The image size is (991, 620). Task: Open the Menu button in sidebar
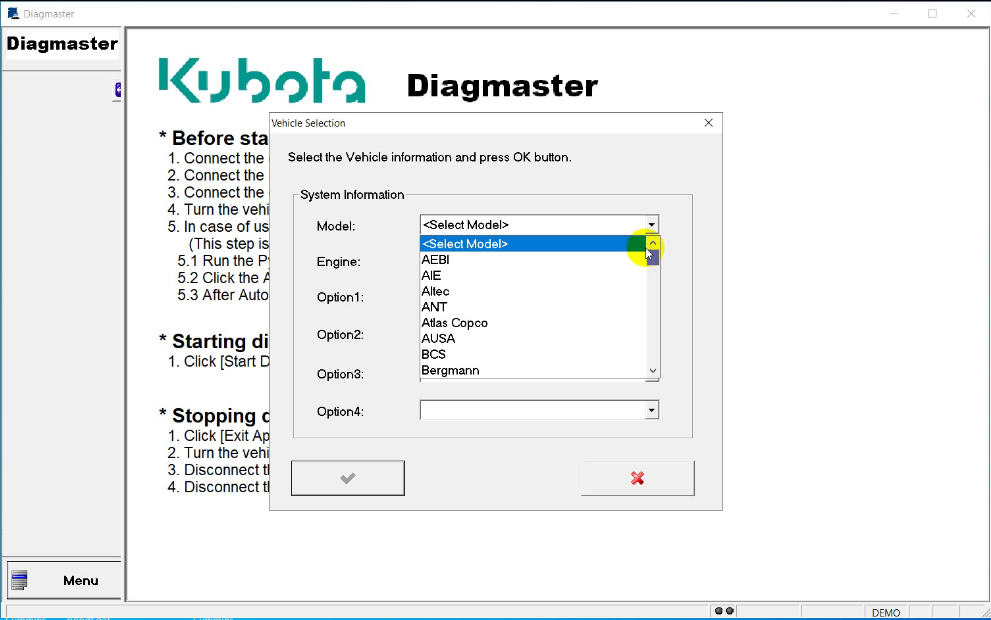(63, 580)
